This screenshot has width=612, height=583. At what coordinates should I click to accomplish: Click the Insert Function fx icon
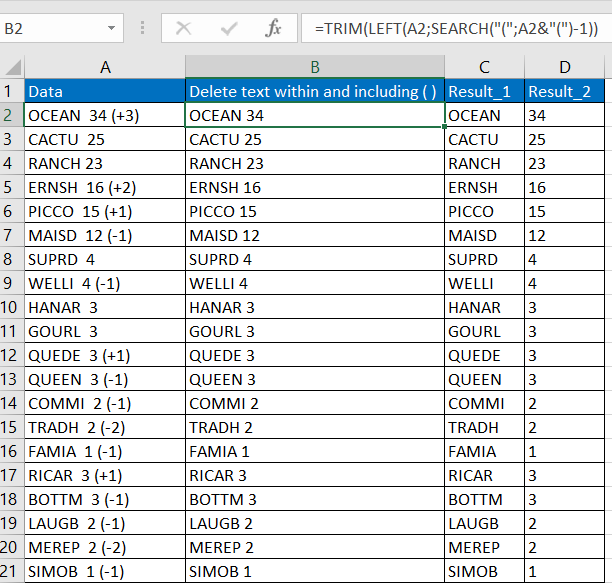[x=273, y=28]
